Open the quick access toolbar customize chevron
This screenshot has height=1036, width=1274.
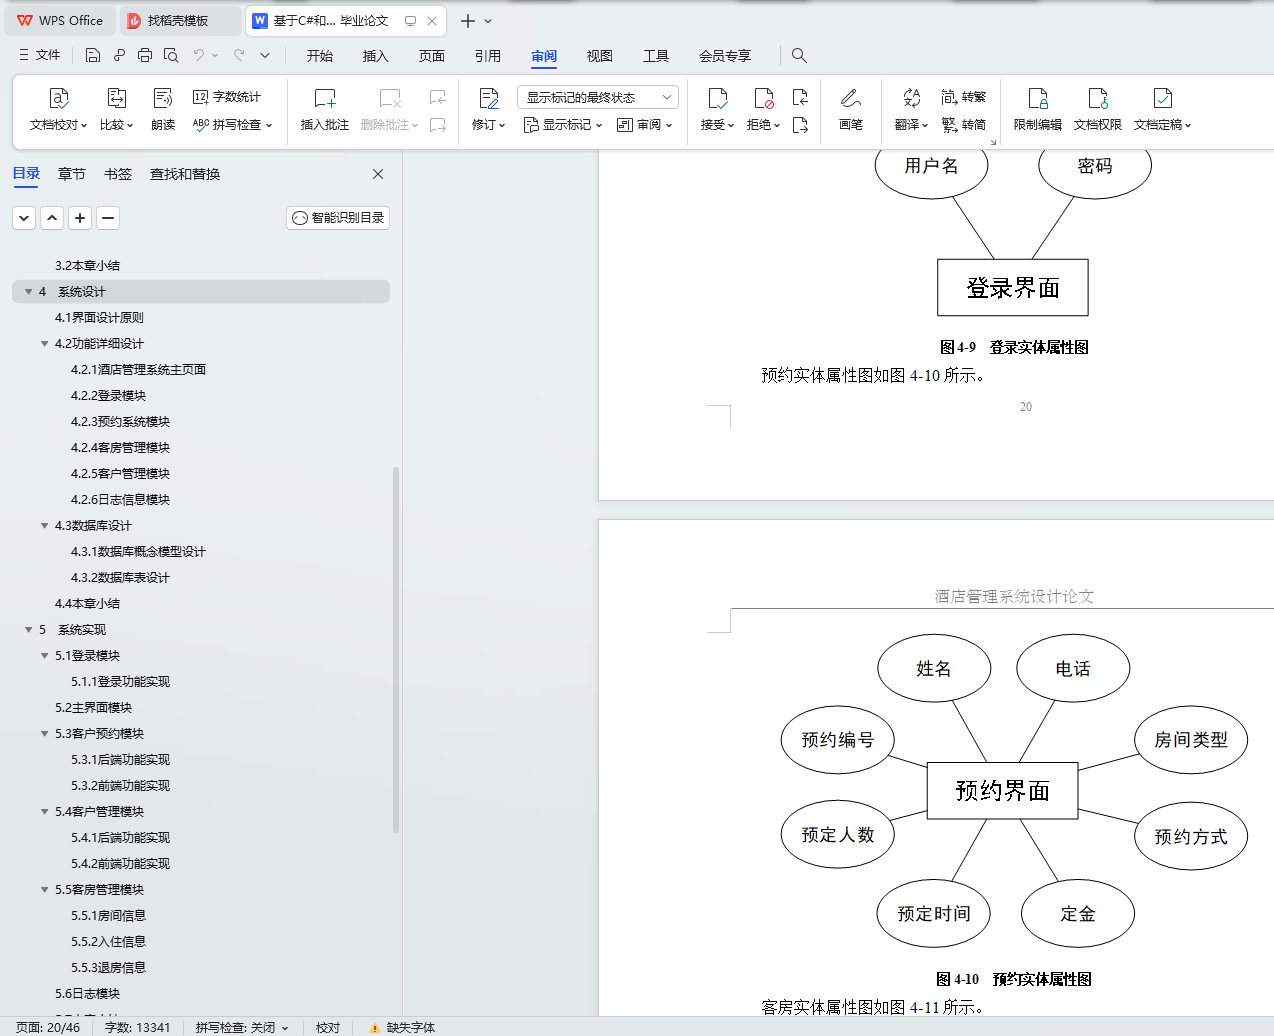pos(265,55)
